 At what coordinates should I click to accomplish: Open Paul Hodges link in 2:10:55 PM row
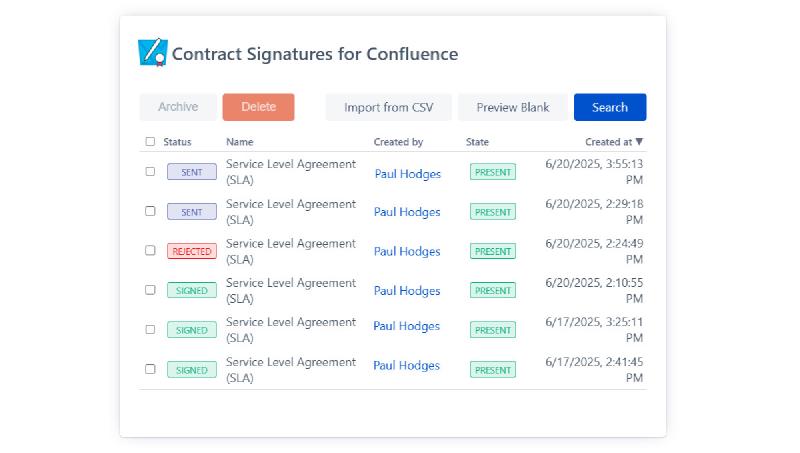point(407,291)
